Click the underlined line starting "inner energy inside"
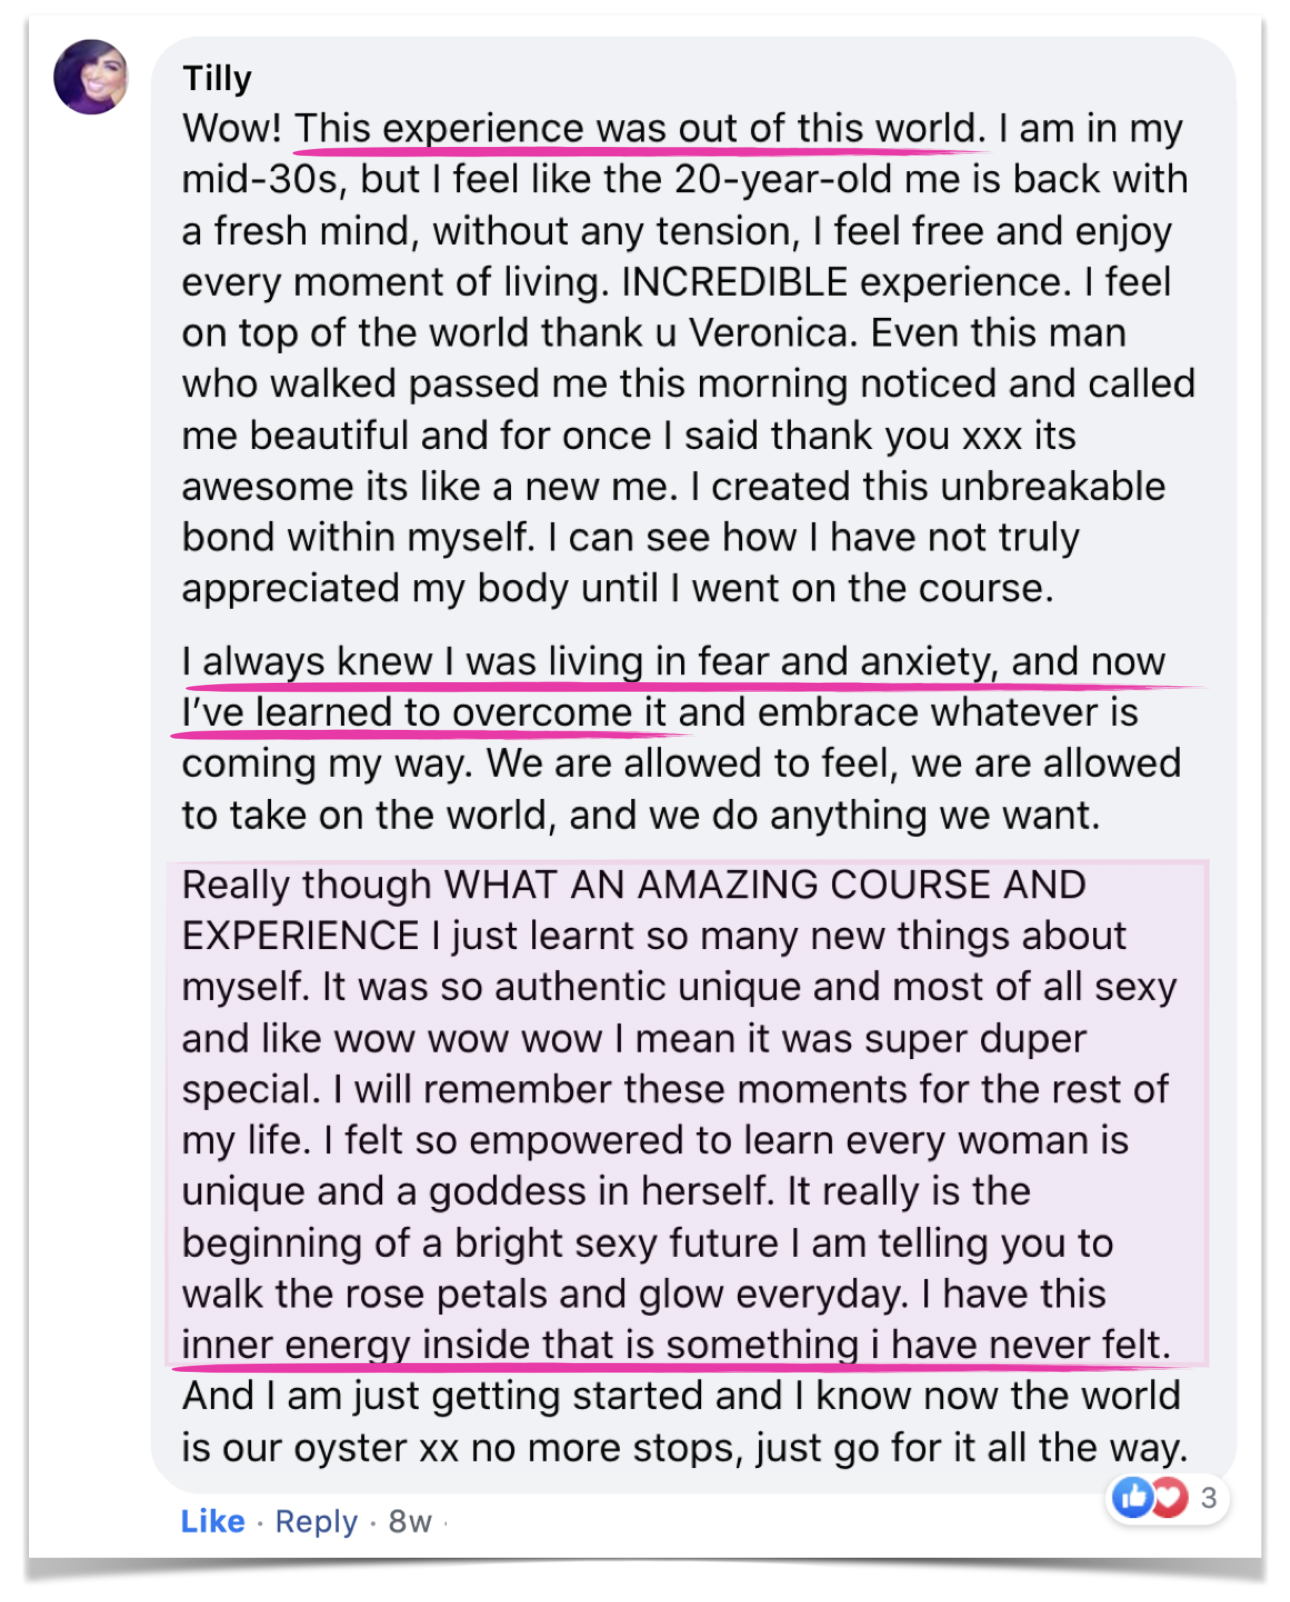The height and width of the screenshot is (1602, 1290). 675,1345
